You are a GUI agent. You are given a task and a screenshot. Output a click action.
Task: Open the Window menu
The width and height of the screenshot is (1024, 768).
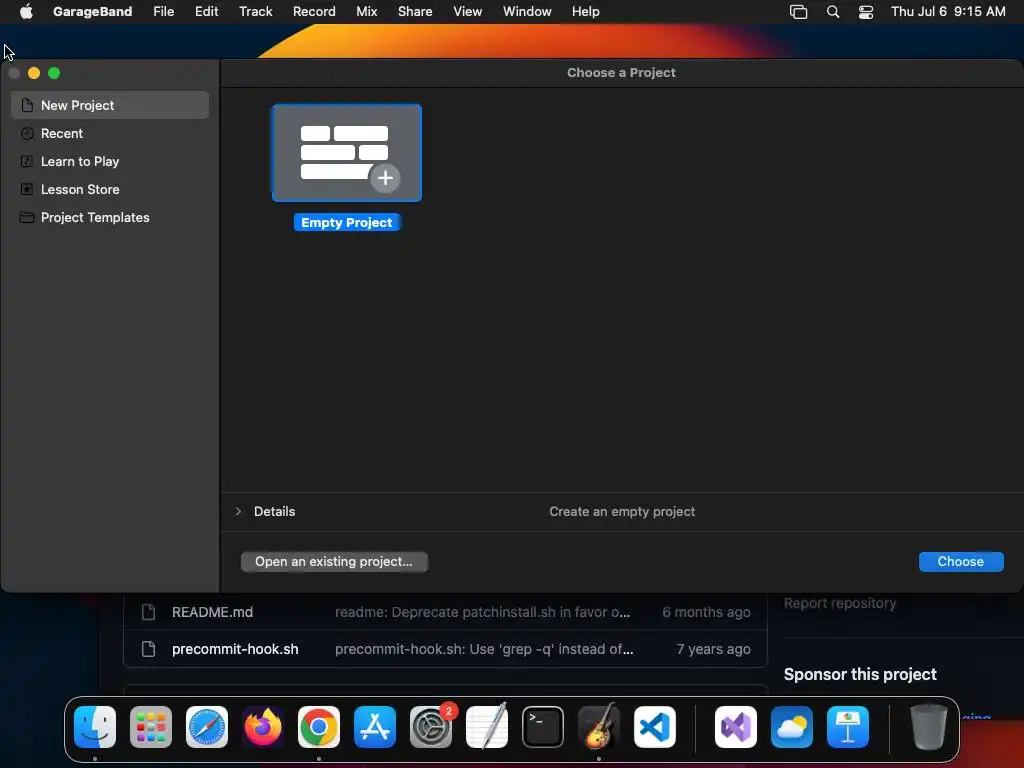coord(527,11)
